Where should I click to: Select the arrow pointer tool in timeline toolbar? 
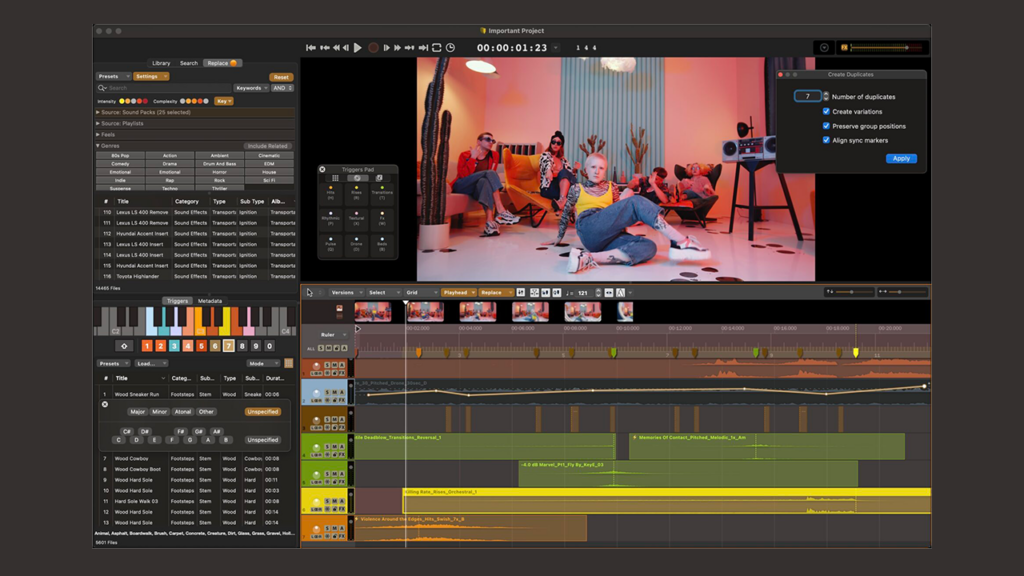tap(310, 293)
